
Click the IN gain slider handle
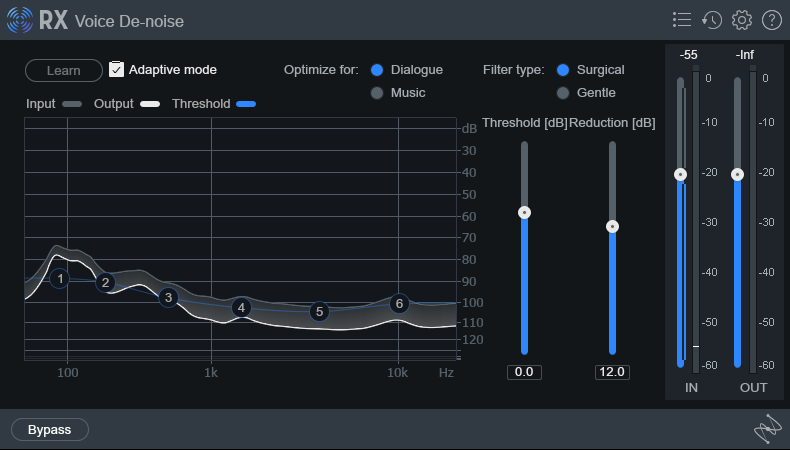681,174
